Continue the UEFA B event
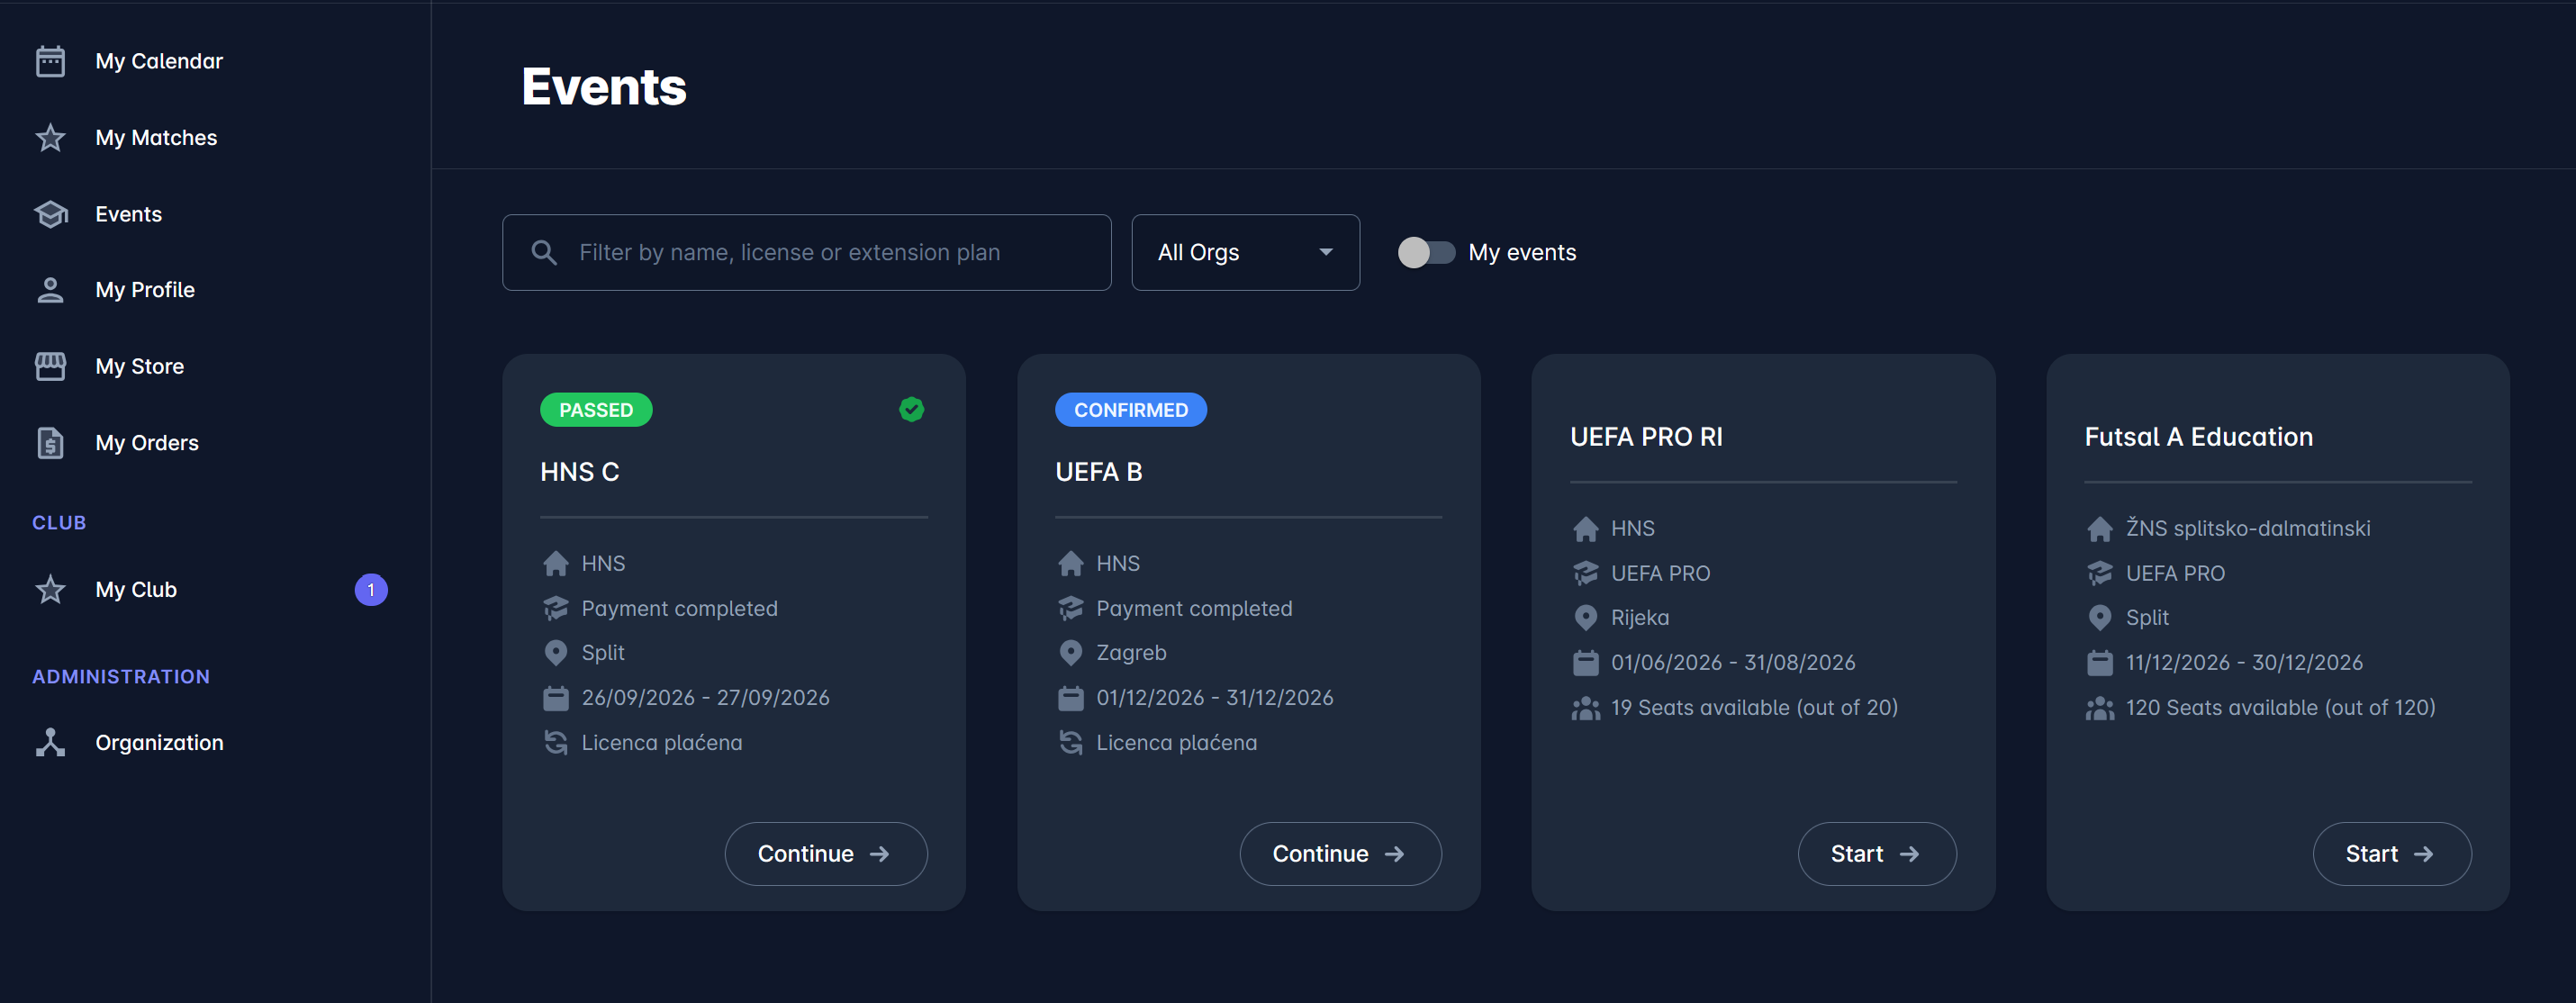Image resolution: width=2576 pixels, height=1003 pixels. 1340,853
